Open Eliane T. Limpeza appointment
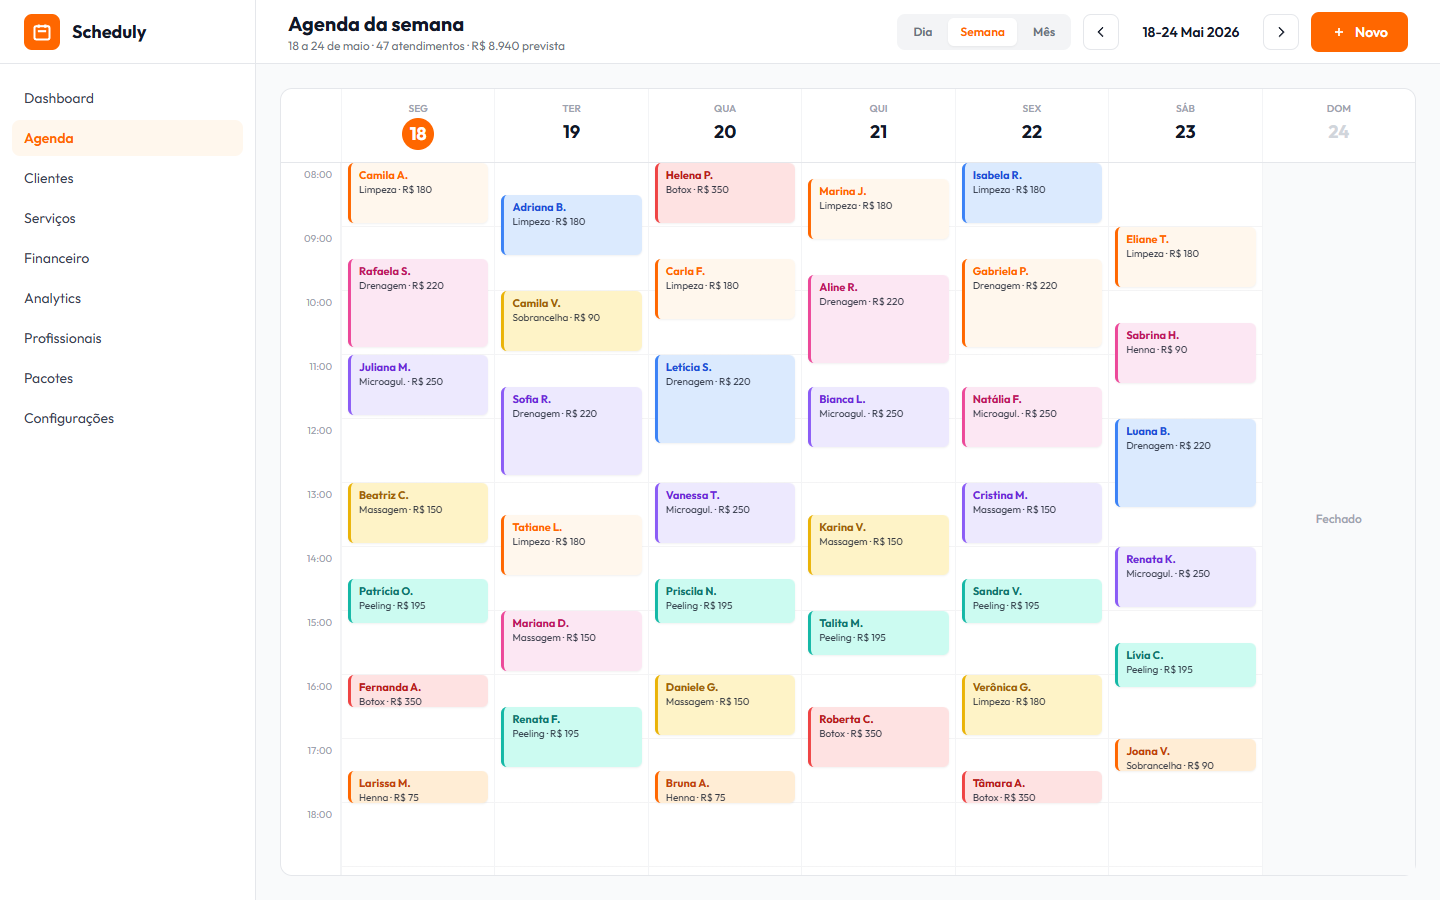 click(x=1185, y=257)
